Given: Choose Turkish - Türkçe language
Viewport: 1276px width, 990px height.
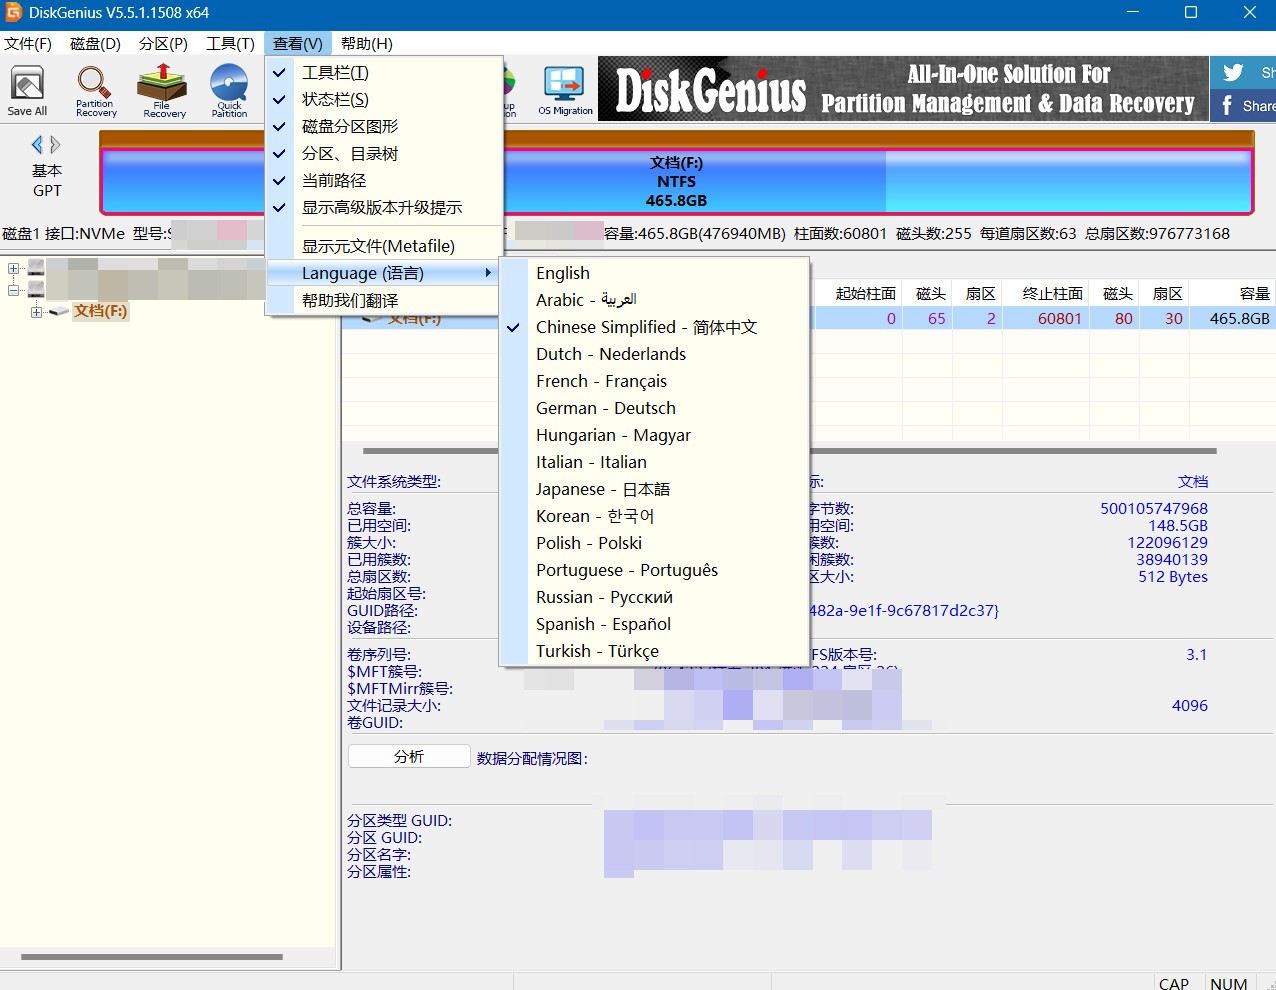Looking at the screenshot, I should tap(654, 651).
